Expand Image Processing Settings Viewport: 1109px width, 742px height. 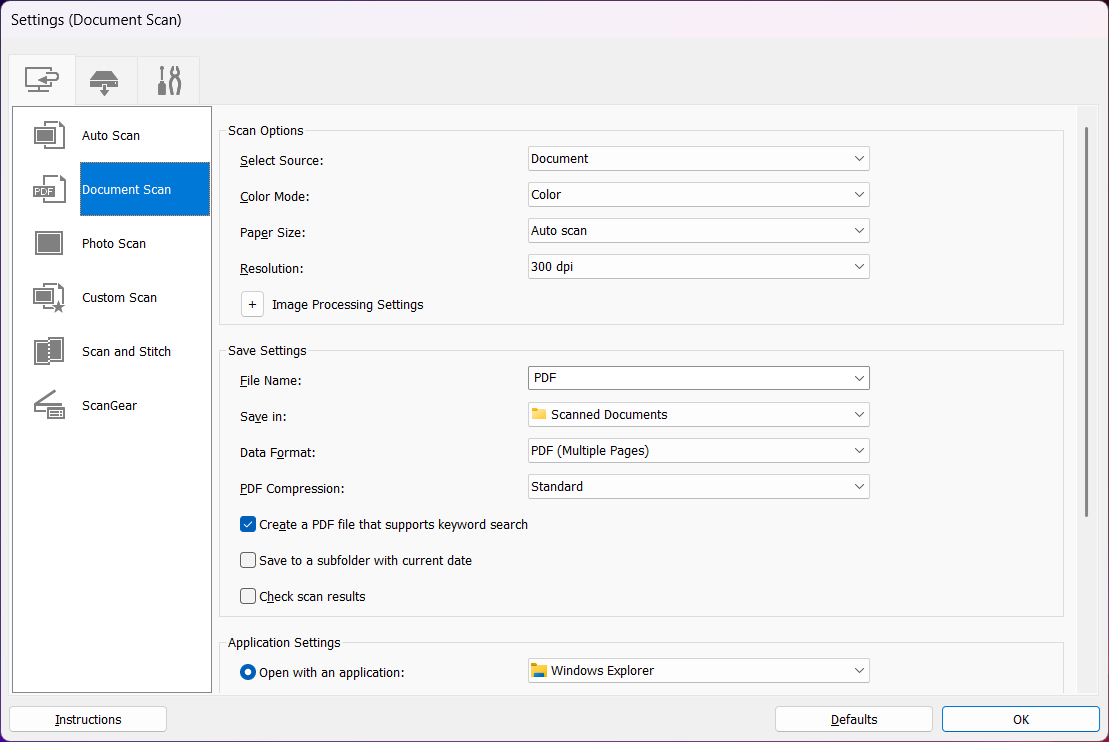coord(252,304)
